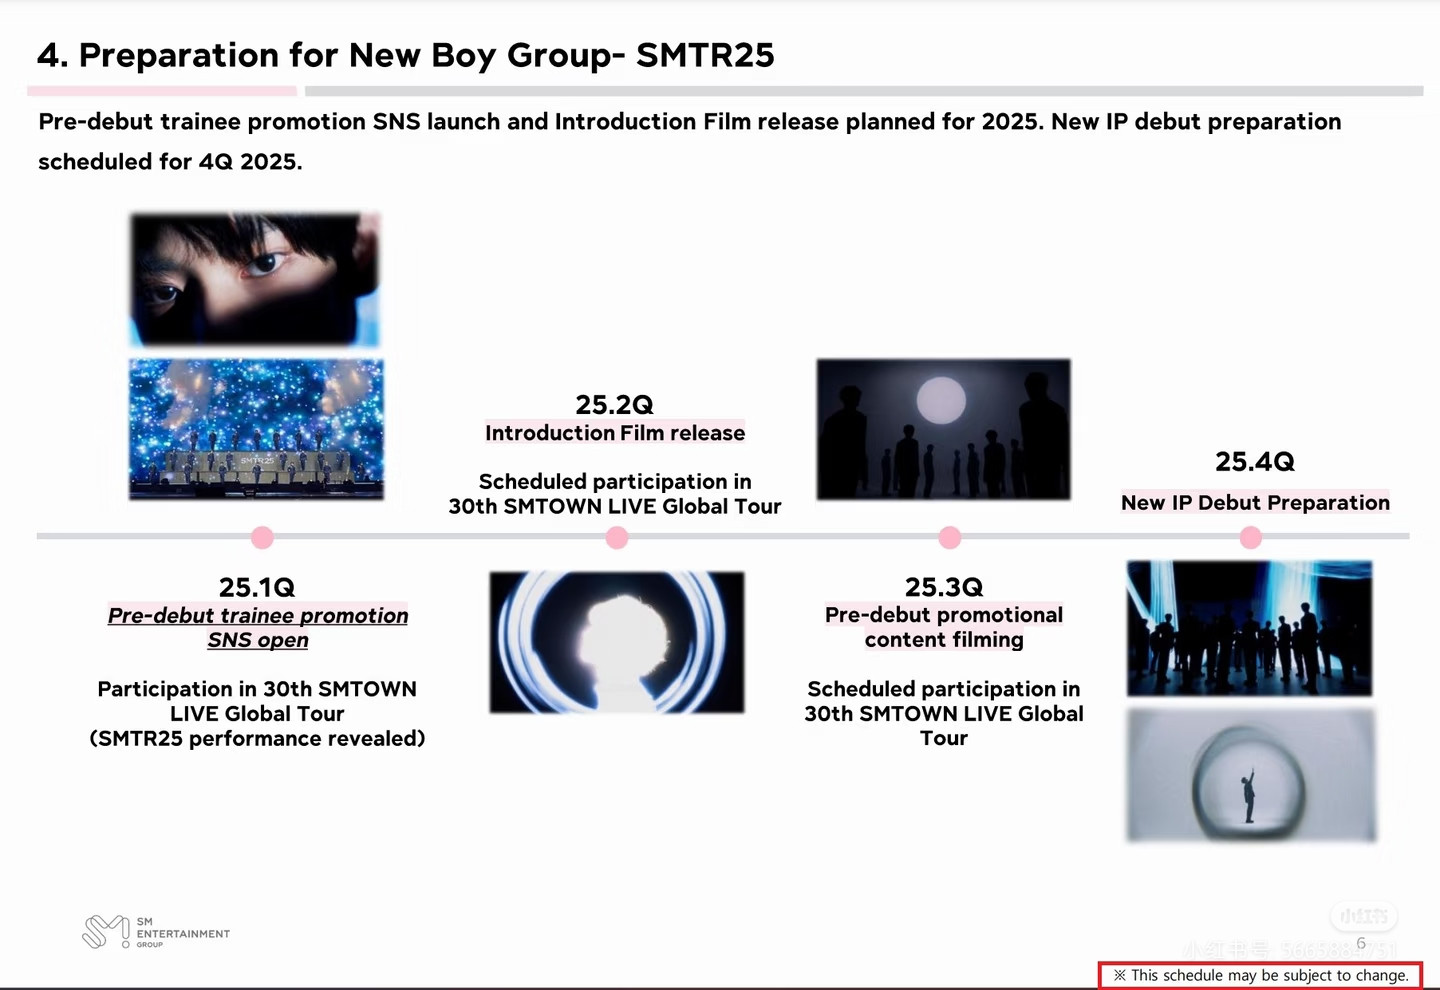
Task: Open the underlined Pre-debut trainee promotion SNS open link
Action: coord(258,628)
